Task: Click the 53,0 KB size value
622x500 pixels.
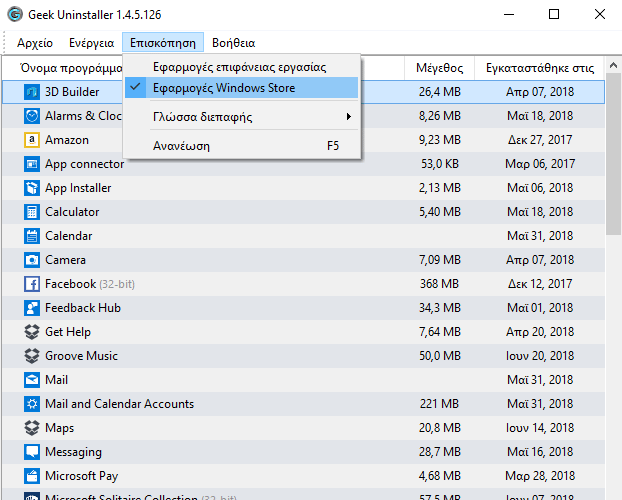Action: [x=440, y=164]
